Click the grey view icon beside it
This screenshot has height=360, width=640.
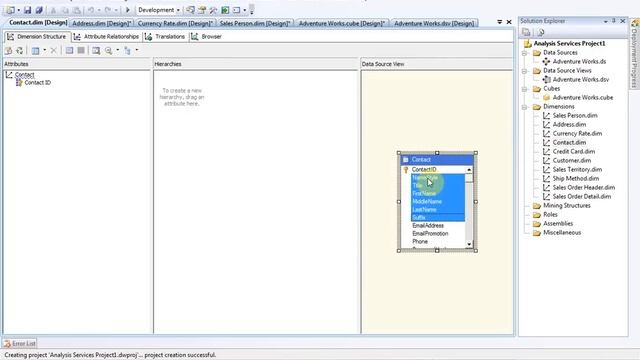pos(81,50)
